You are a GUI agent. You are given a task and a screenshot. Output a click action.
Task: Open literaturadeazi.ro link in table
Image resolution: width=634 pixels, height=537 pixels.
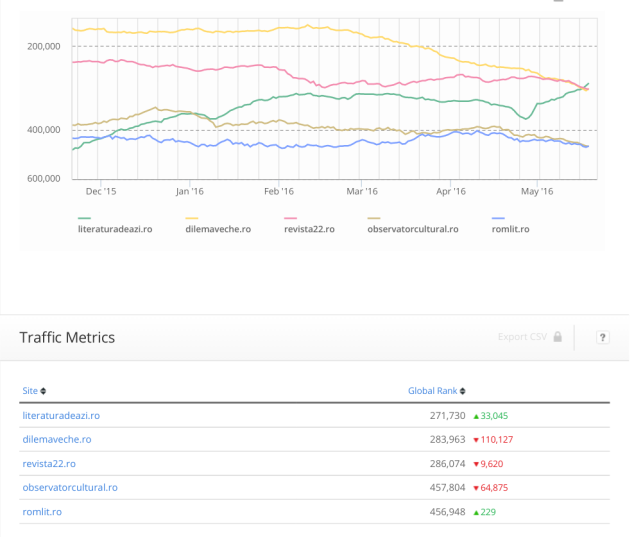(x=61, y=416)
